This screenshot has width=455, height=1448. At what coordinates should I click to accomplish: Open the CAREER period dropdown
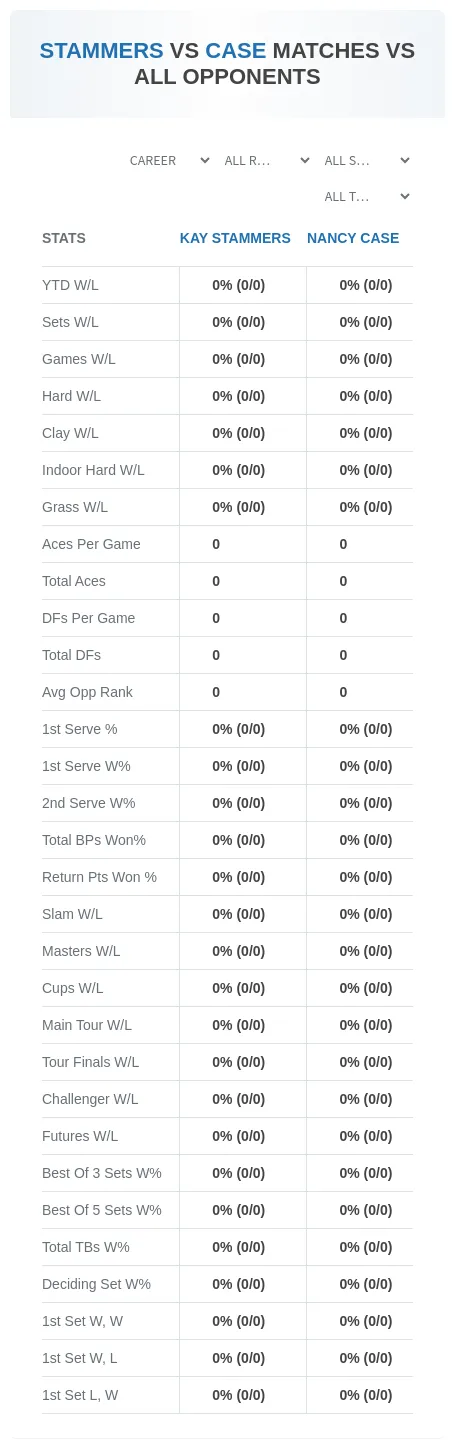170,160
